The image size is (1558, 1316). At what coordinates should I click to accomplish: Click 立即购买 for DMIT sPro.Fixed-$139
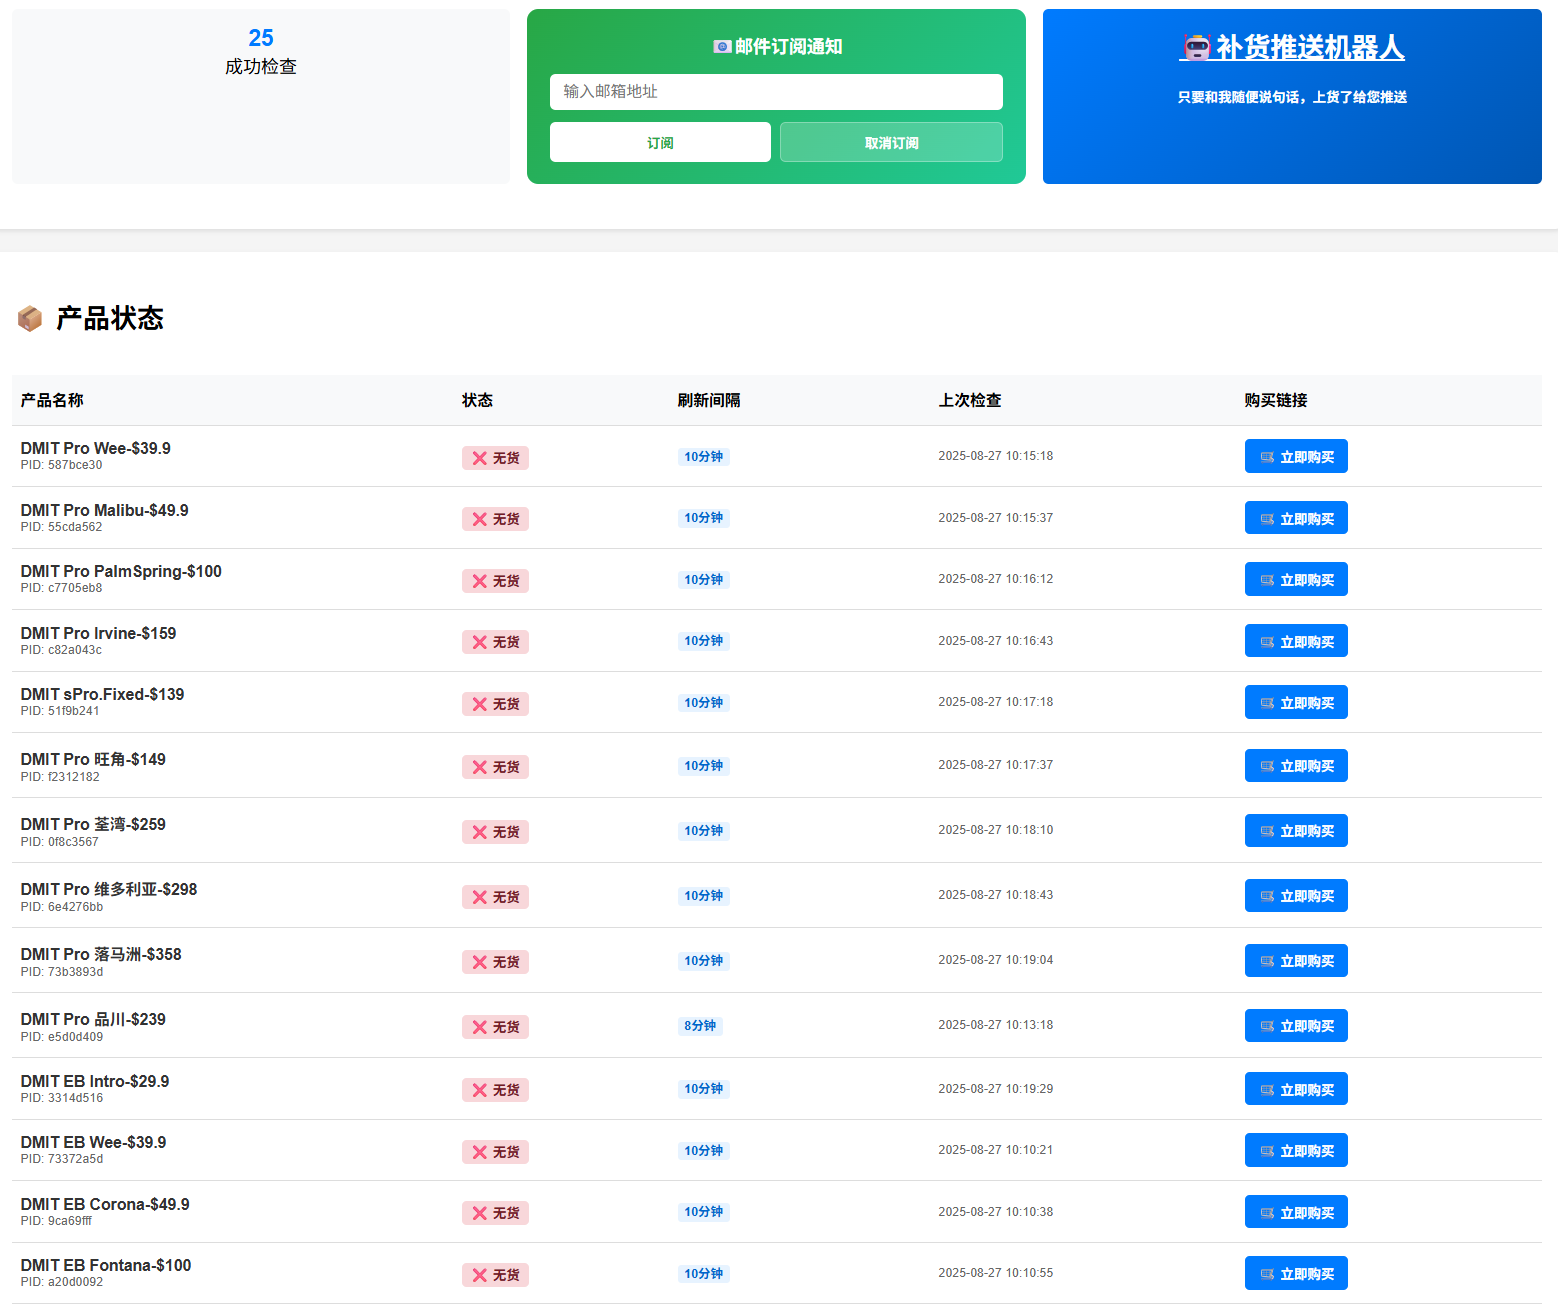[1296, 702]
